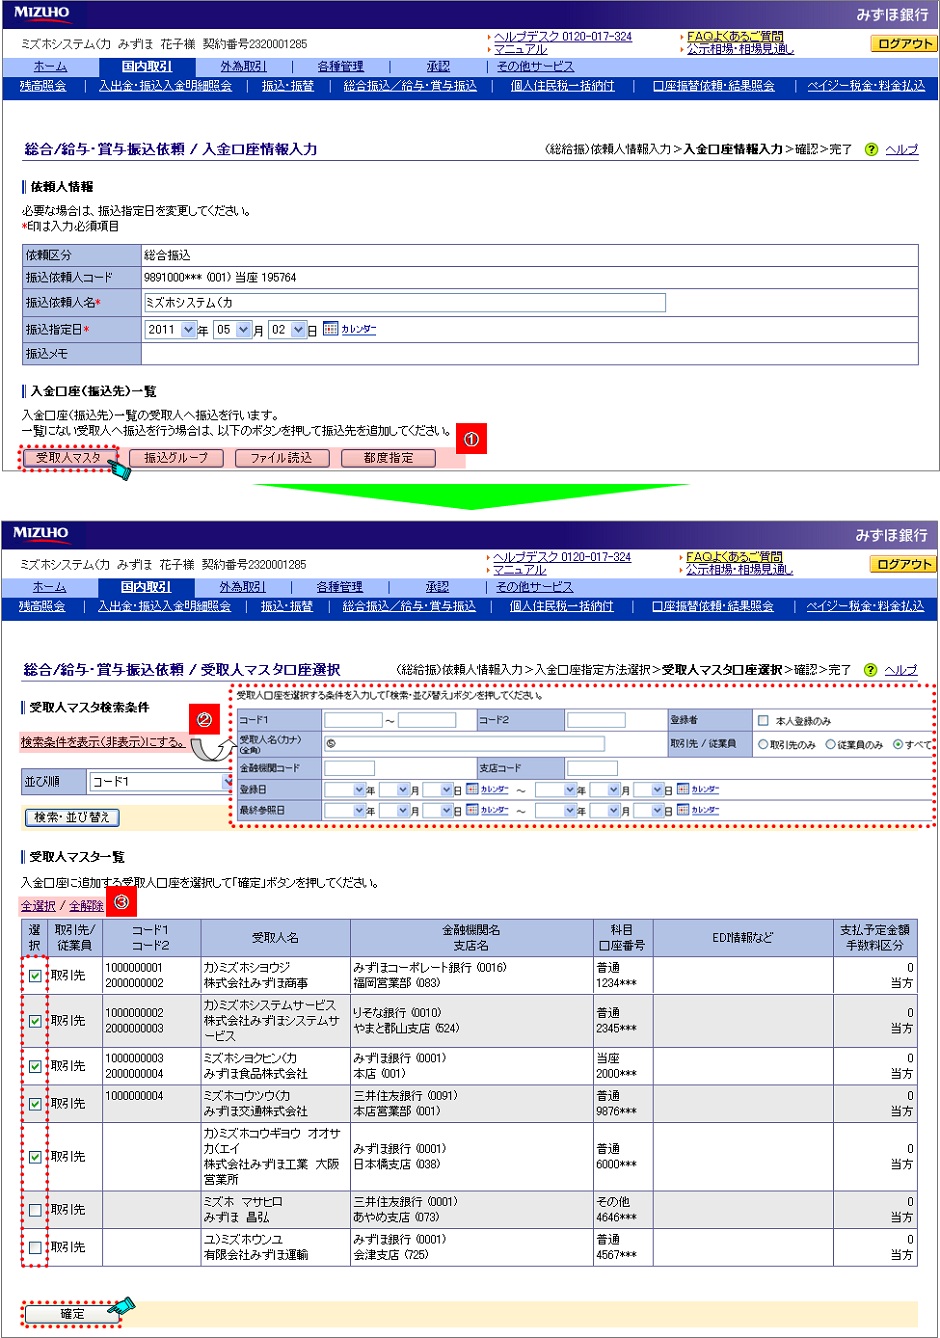The width and height of the screenshot is (940, 1338).
Task: Uncheck the カ)ミズホコウギョウ payee row
Action: (35, 1157)
